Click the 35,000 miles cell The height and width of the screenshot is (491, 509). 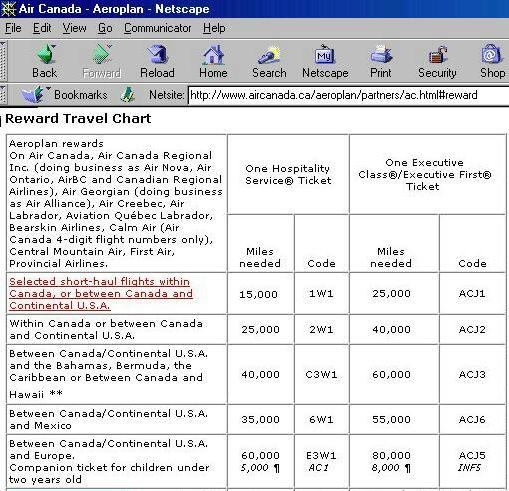(x=260, y=420)
